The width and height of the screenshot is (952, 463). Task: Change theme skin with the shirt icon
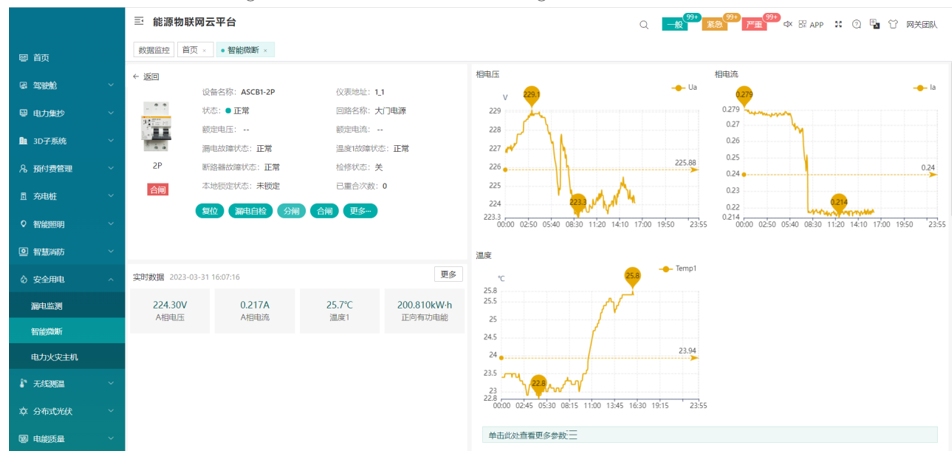(x=892, y=24)
